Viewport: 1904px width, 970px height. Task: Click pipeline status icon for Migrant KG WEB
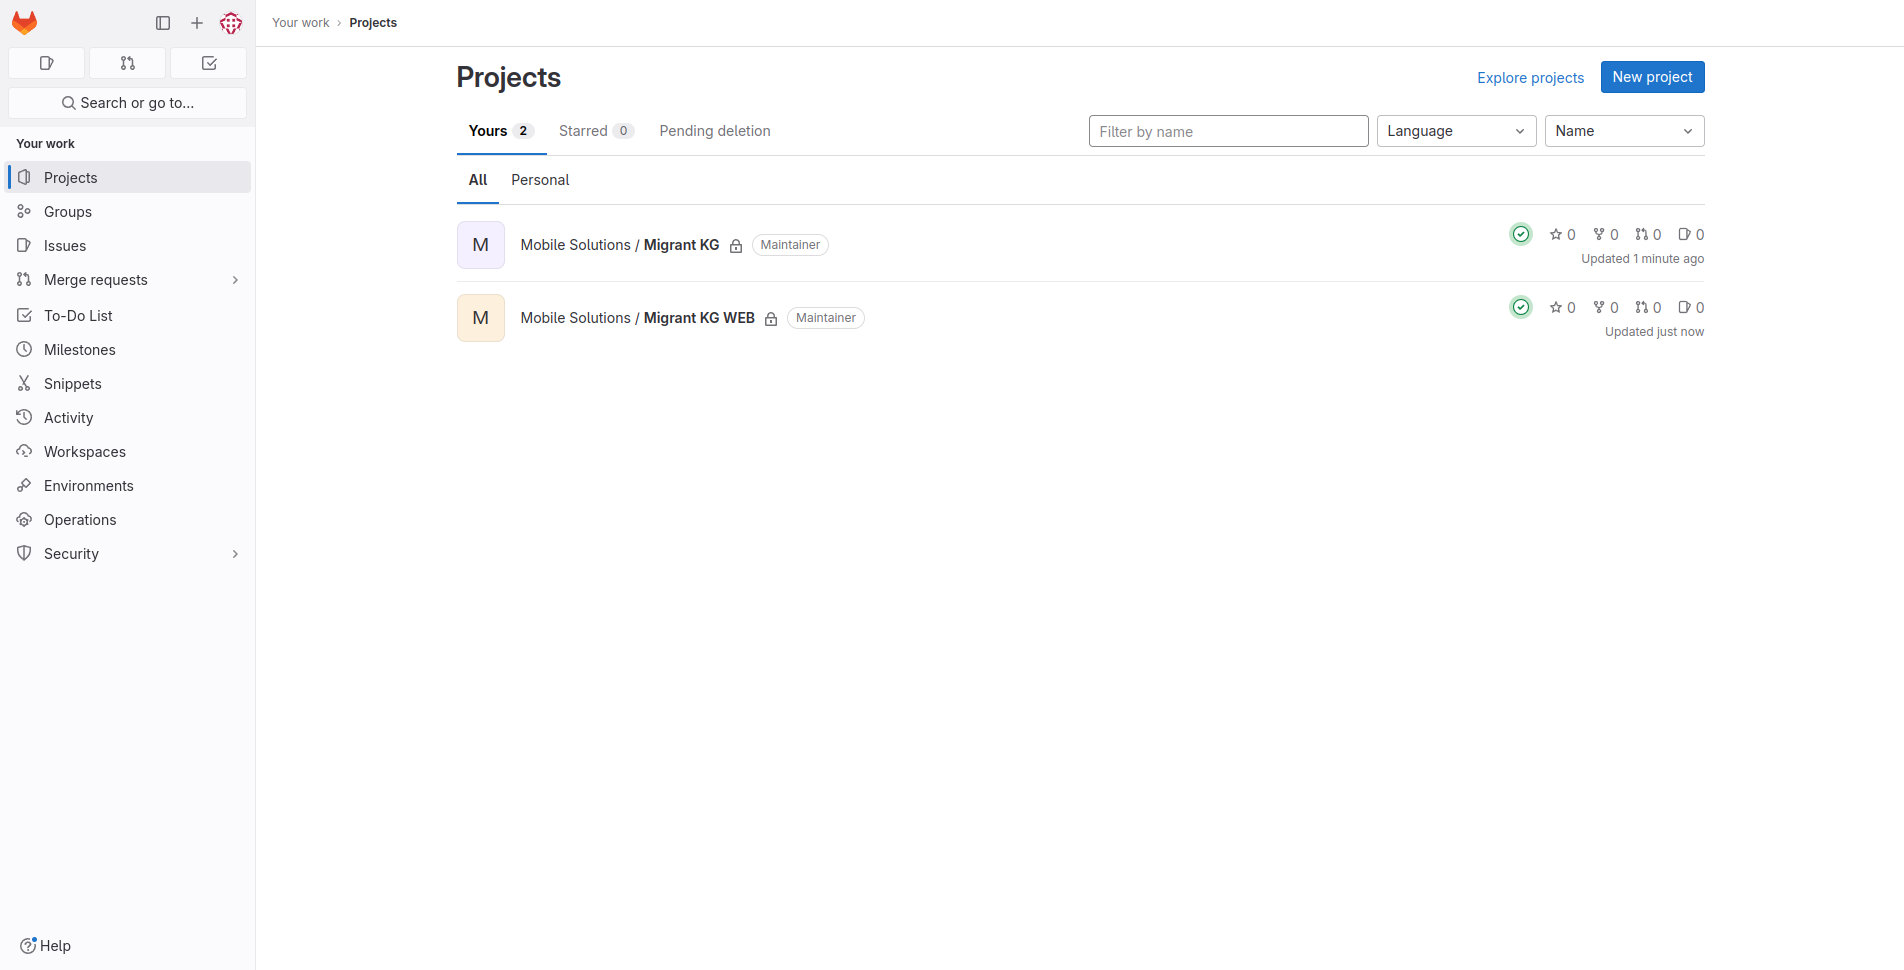click(x=1520, y=307)
